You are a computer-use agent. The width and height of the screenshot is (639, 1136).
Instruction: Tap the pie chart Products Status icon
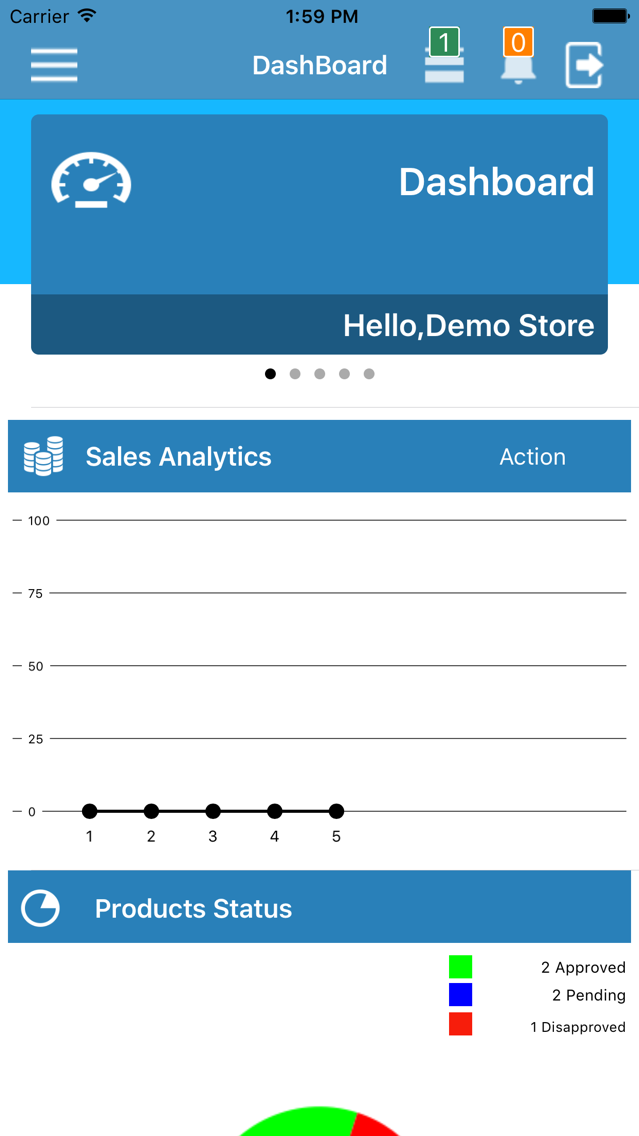40,908
